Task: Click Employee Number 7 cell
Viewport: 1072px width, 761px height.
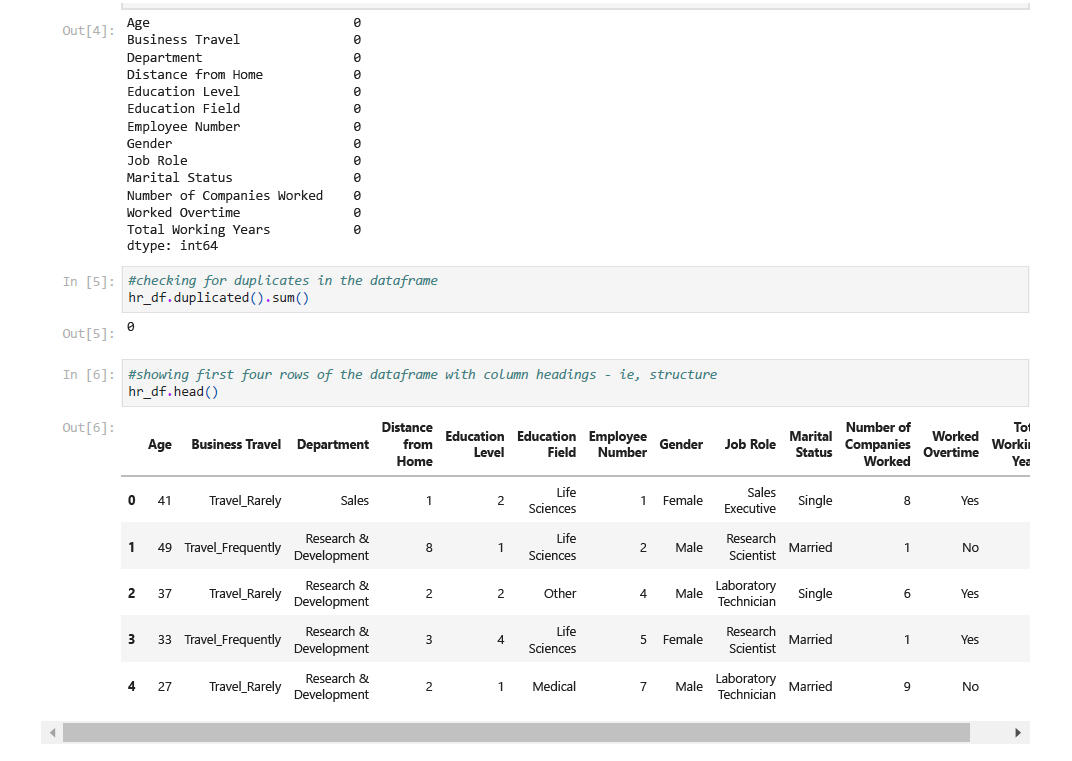Action: tap(643, 686)
